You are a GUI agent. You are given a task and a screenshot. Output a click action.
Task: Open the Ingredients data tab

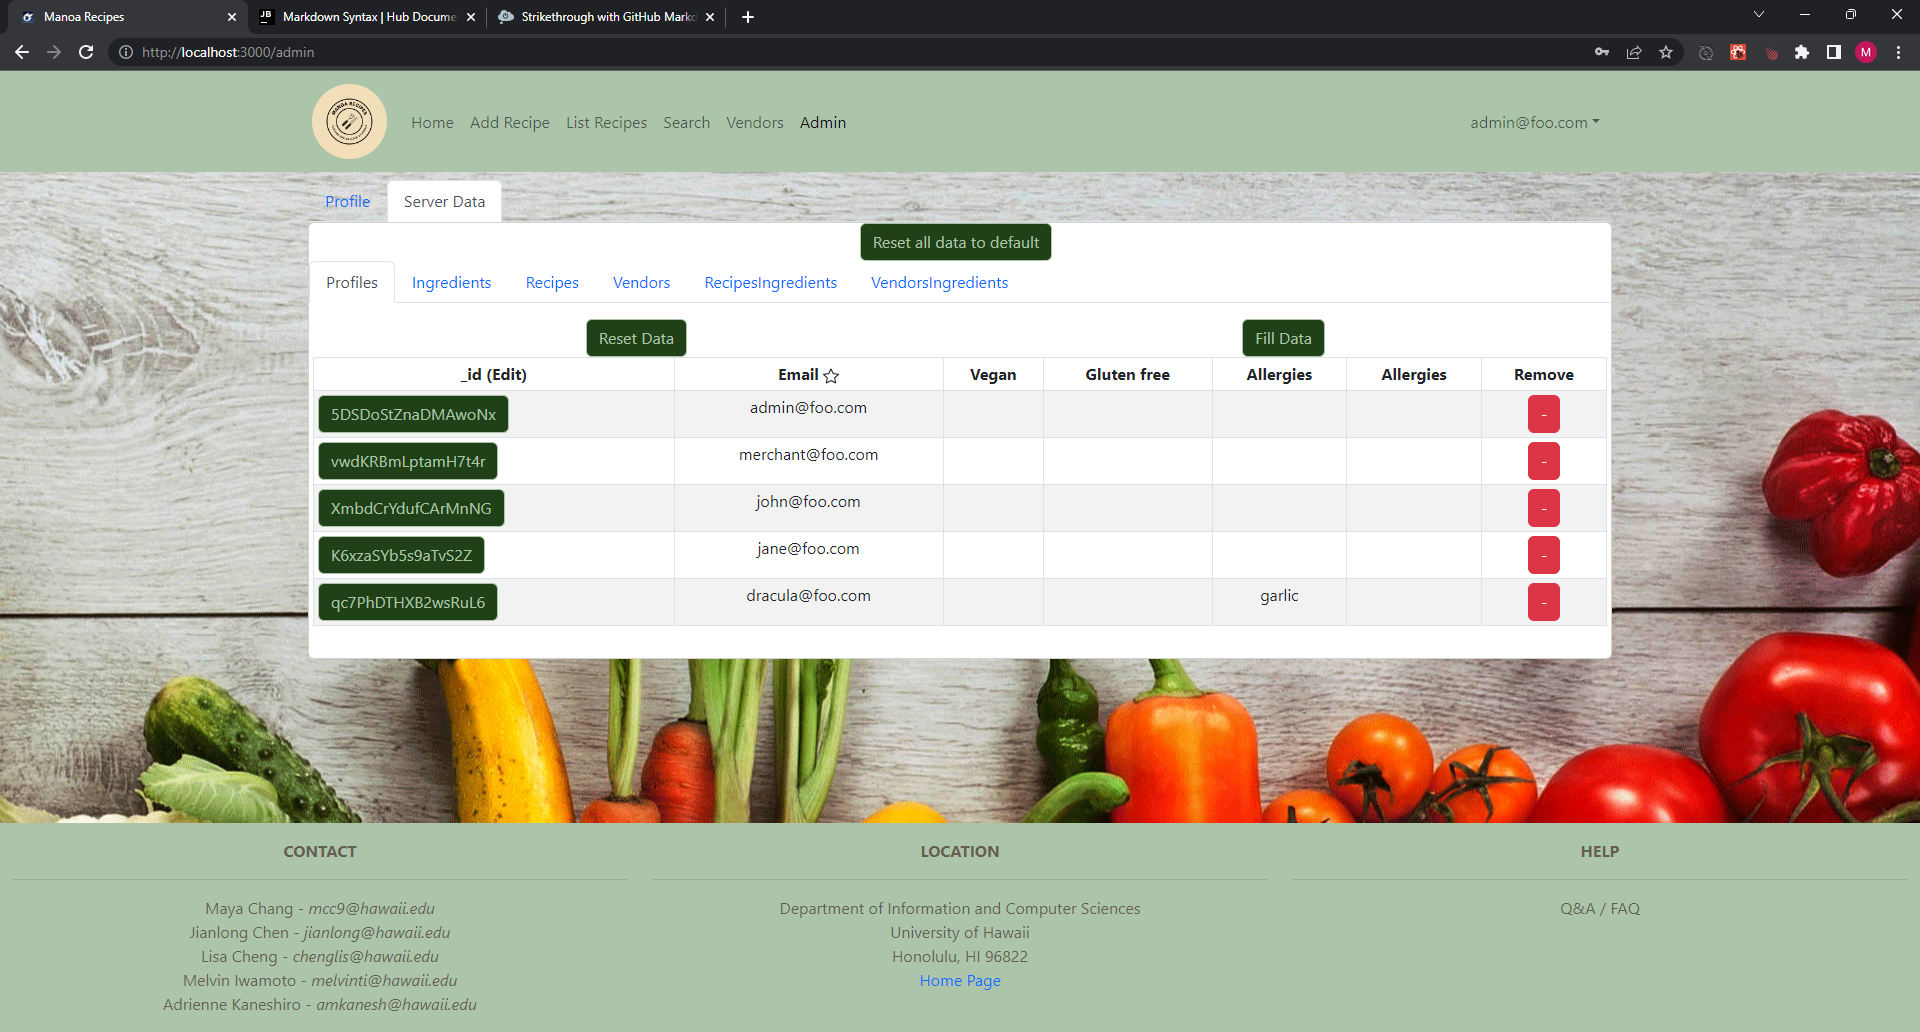tap(451, 283)
